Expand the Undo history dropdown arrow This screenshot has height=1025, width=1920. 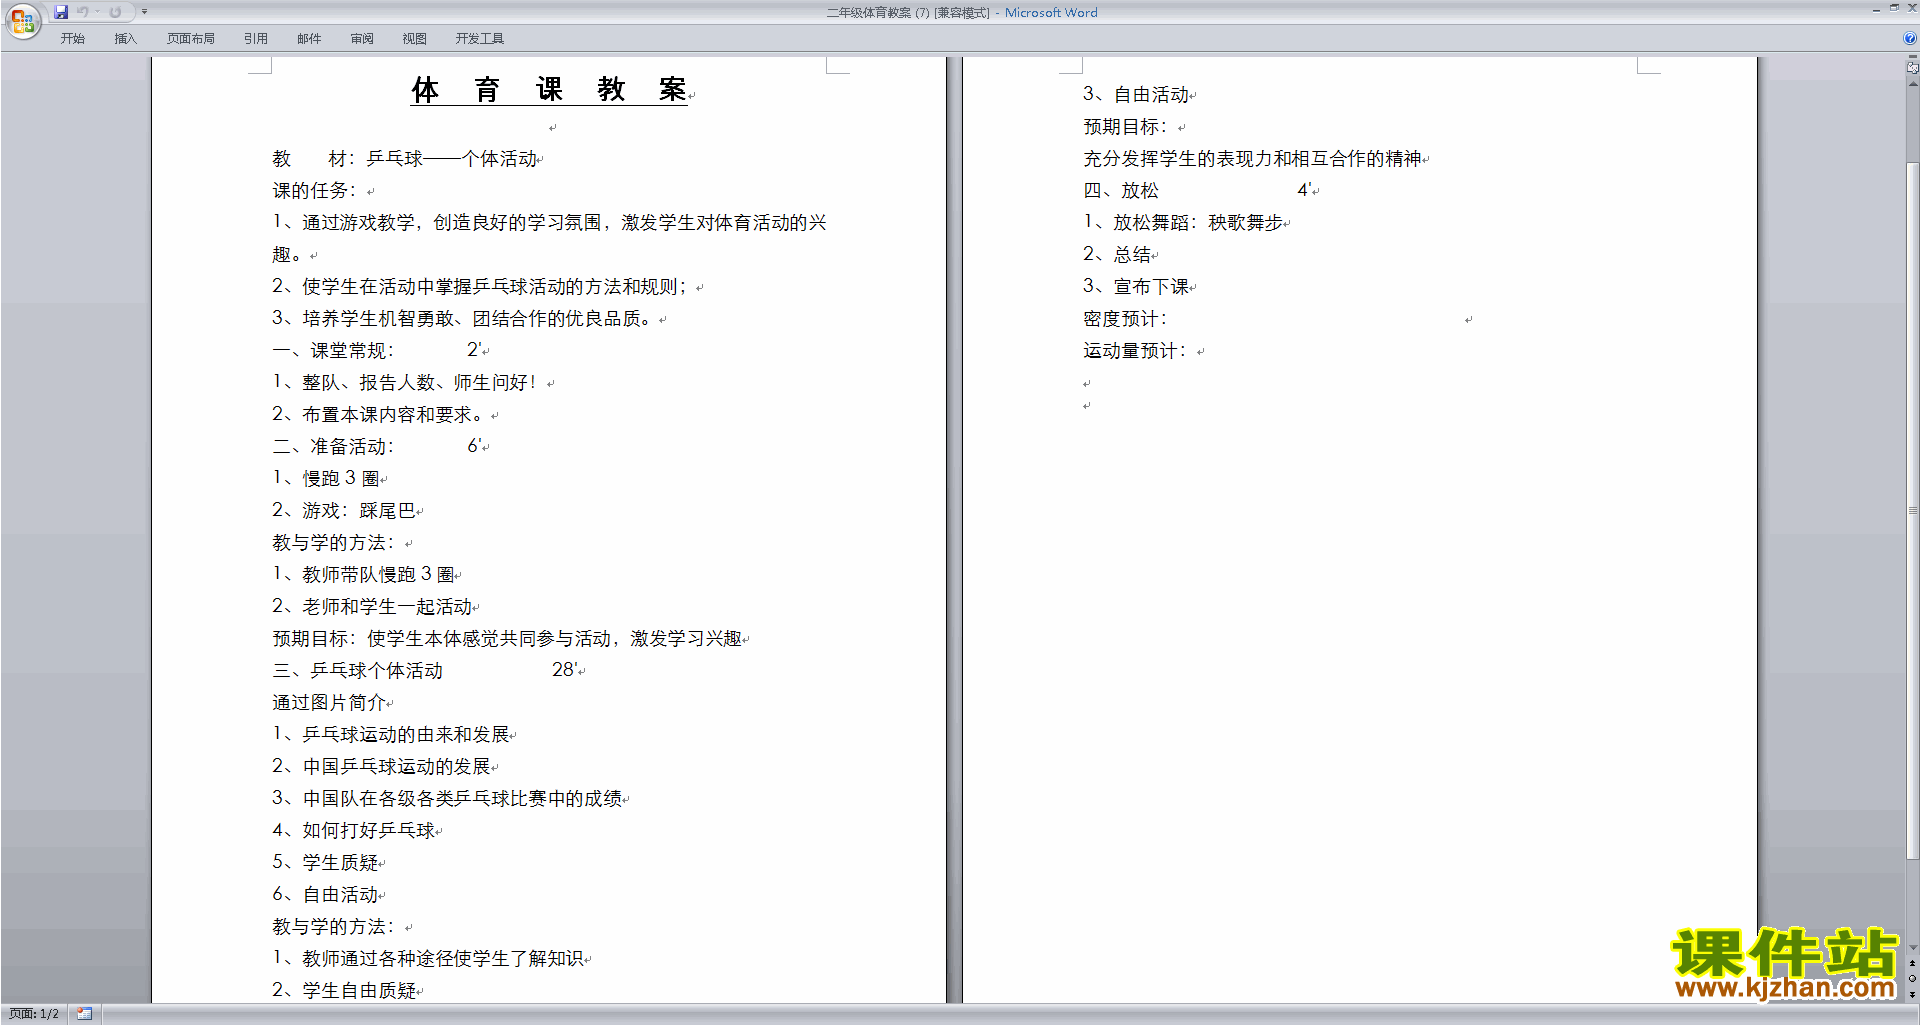pyautogui.click(x=97, y=12)
